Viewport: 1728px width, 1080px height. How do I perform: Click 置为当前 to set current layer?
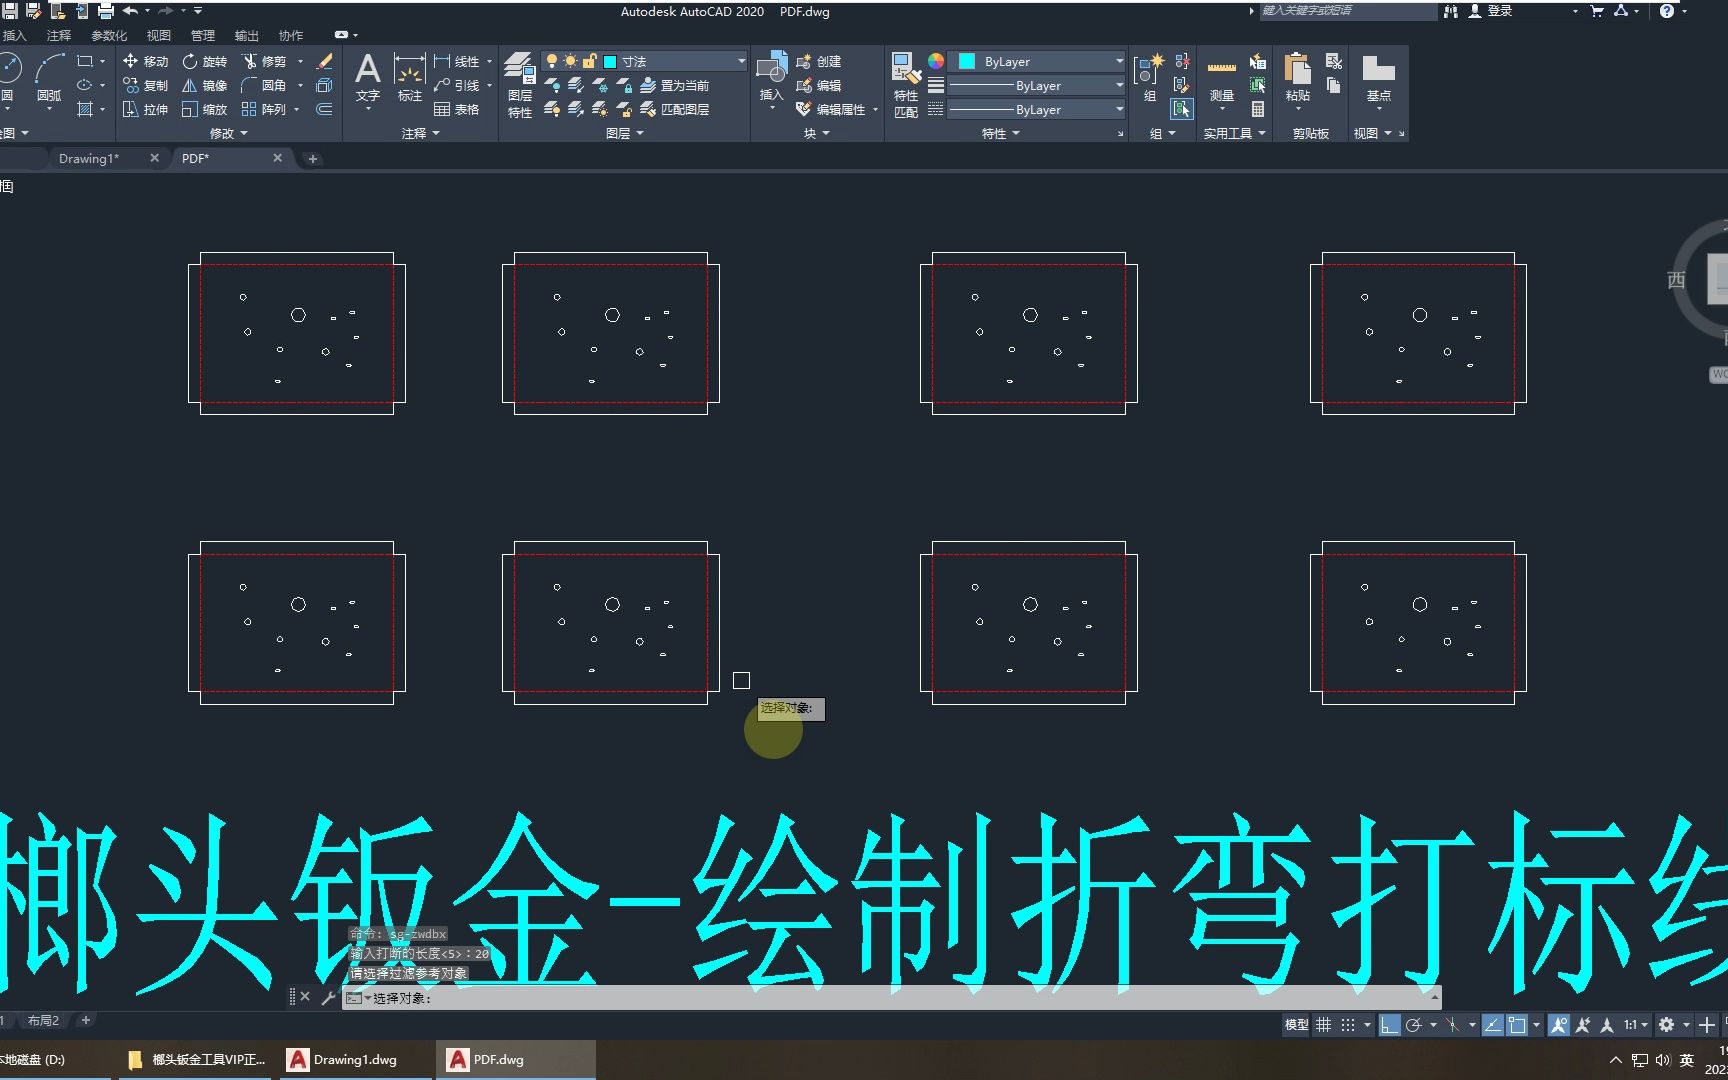pyautogui.click(x=685, y=86)
